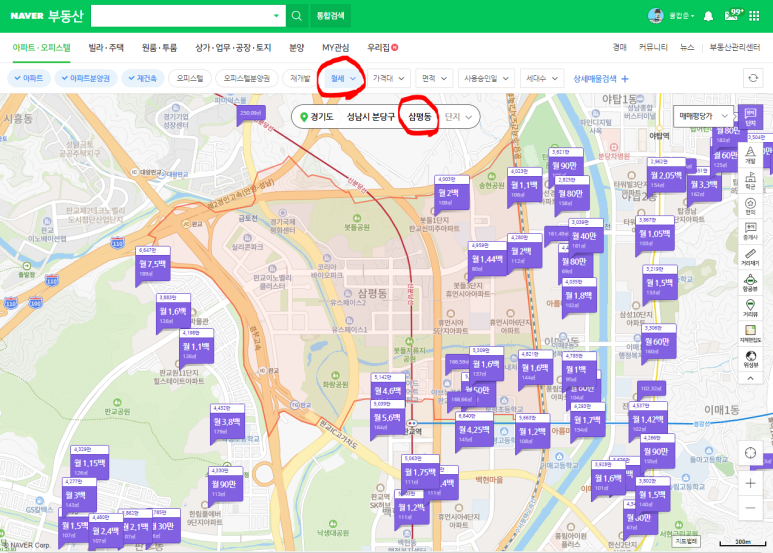773x553 pixels.
Task: Select 성남시 분당구 in location breadcrumb
Action: coord(371,117)
